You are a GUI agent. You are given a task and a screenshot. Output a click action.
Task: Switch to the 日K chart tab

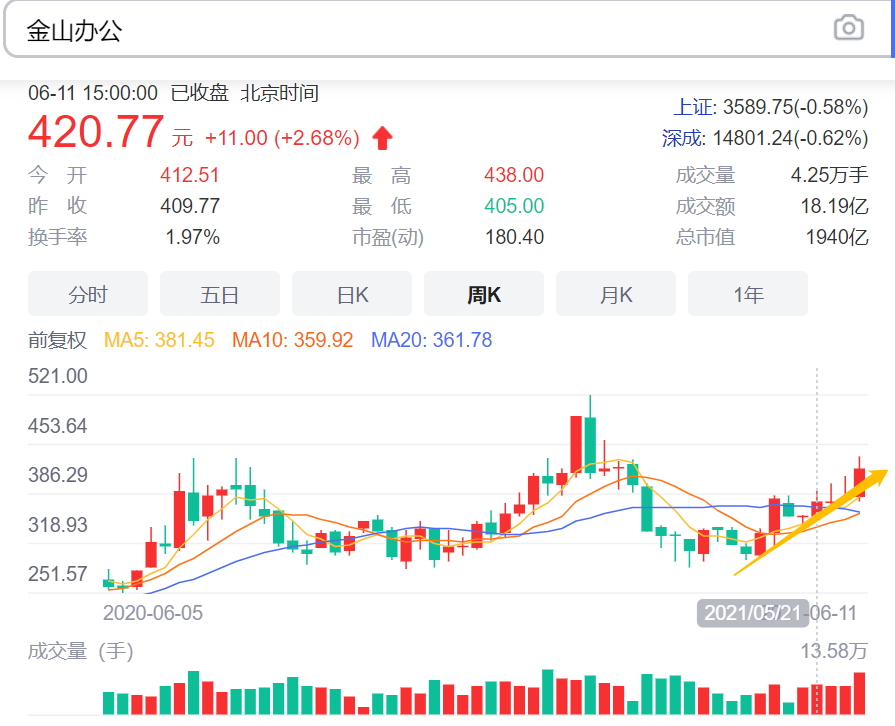(351, 293)
